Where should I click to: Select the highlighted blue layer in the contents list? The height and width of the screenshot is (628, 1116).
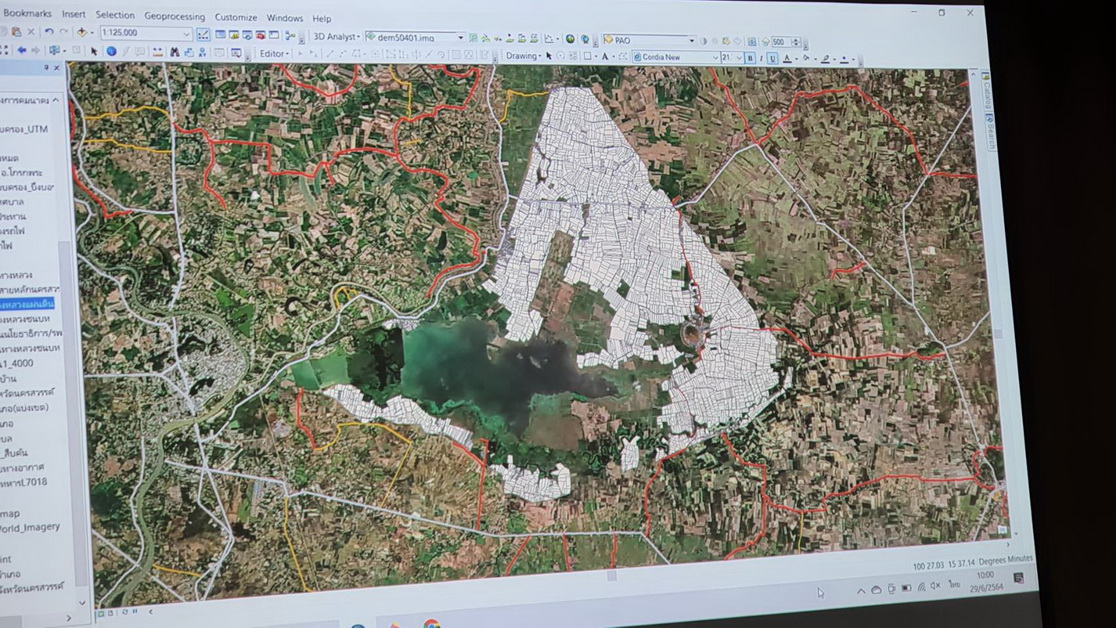click(x=27, y=304)
